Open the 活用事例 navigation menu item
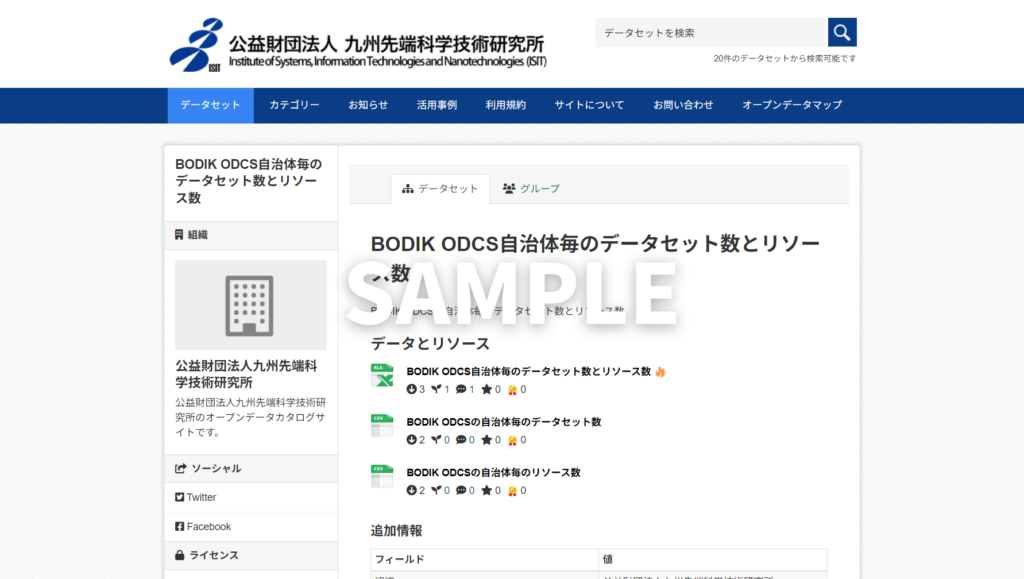This screenshot has width=1024, height=579. click(436, 105)
